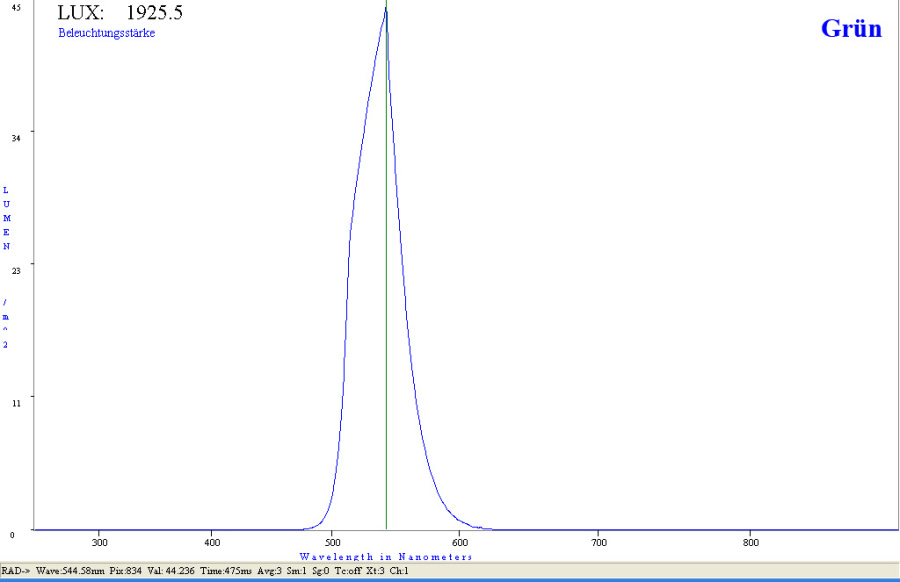The height and width of the screenshot is (582, 900).
Task: Click the 700 tick on wavelength axis
Action: [597, 542]
